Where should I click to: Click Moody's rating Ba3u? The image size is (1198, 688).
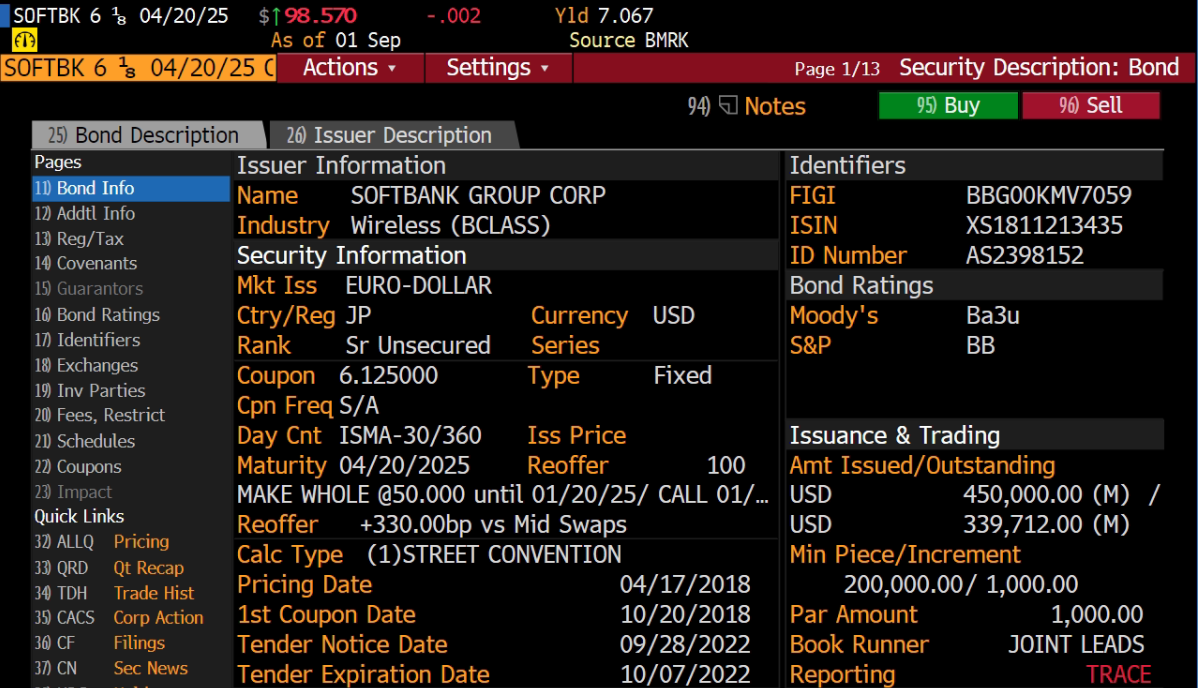[x=992, y=316]
